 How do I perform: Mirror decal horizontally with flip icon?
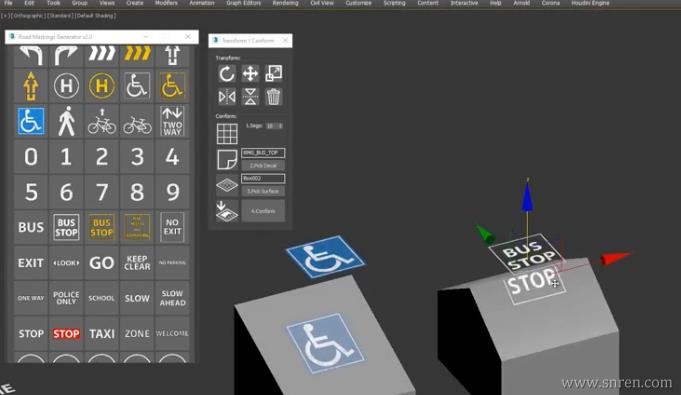coord(227,97)
